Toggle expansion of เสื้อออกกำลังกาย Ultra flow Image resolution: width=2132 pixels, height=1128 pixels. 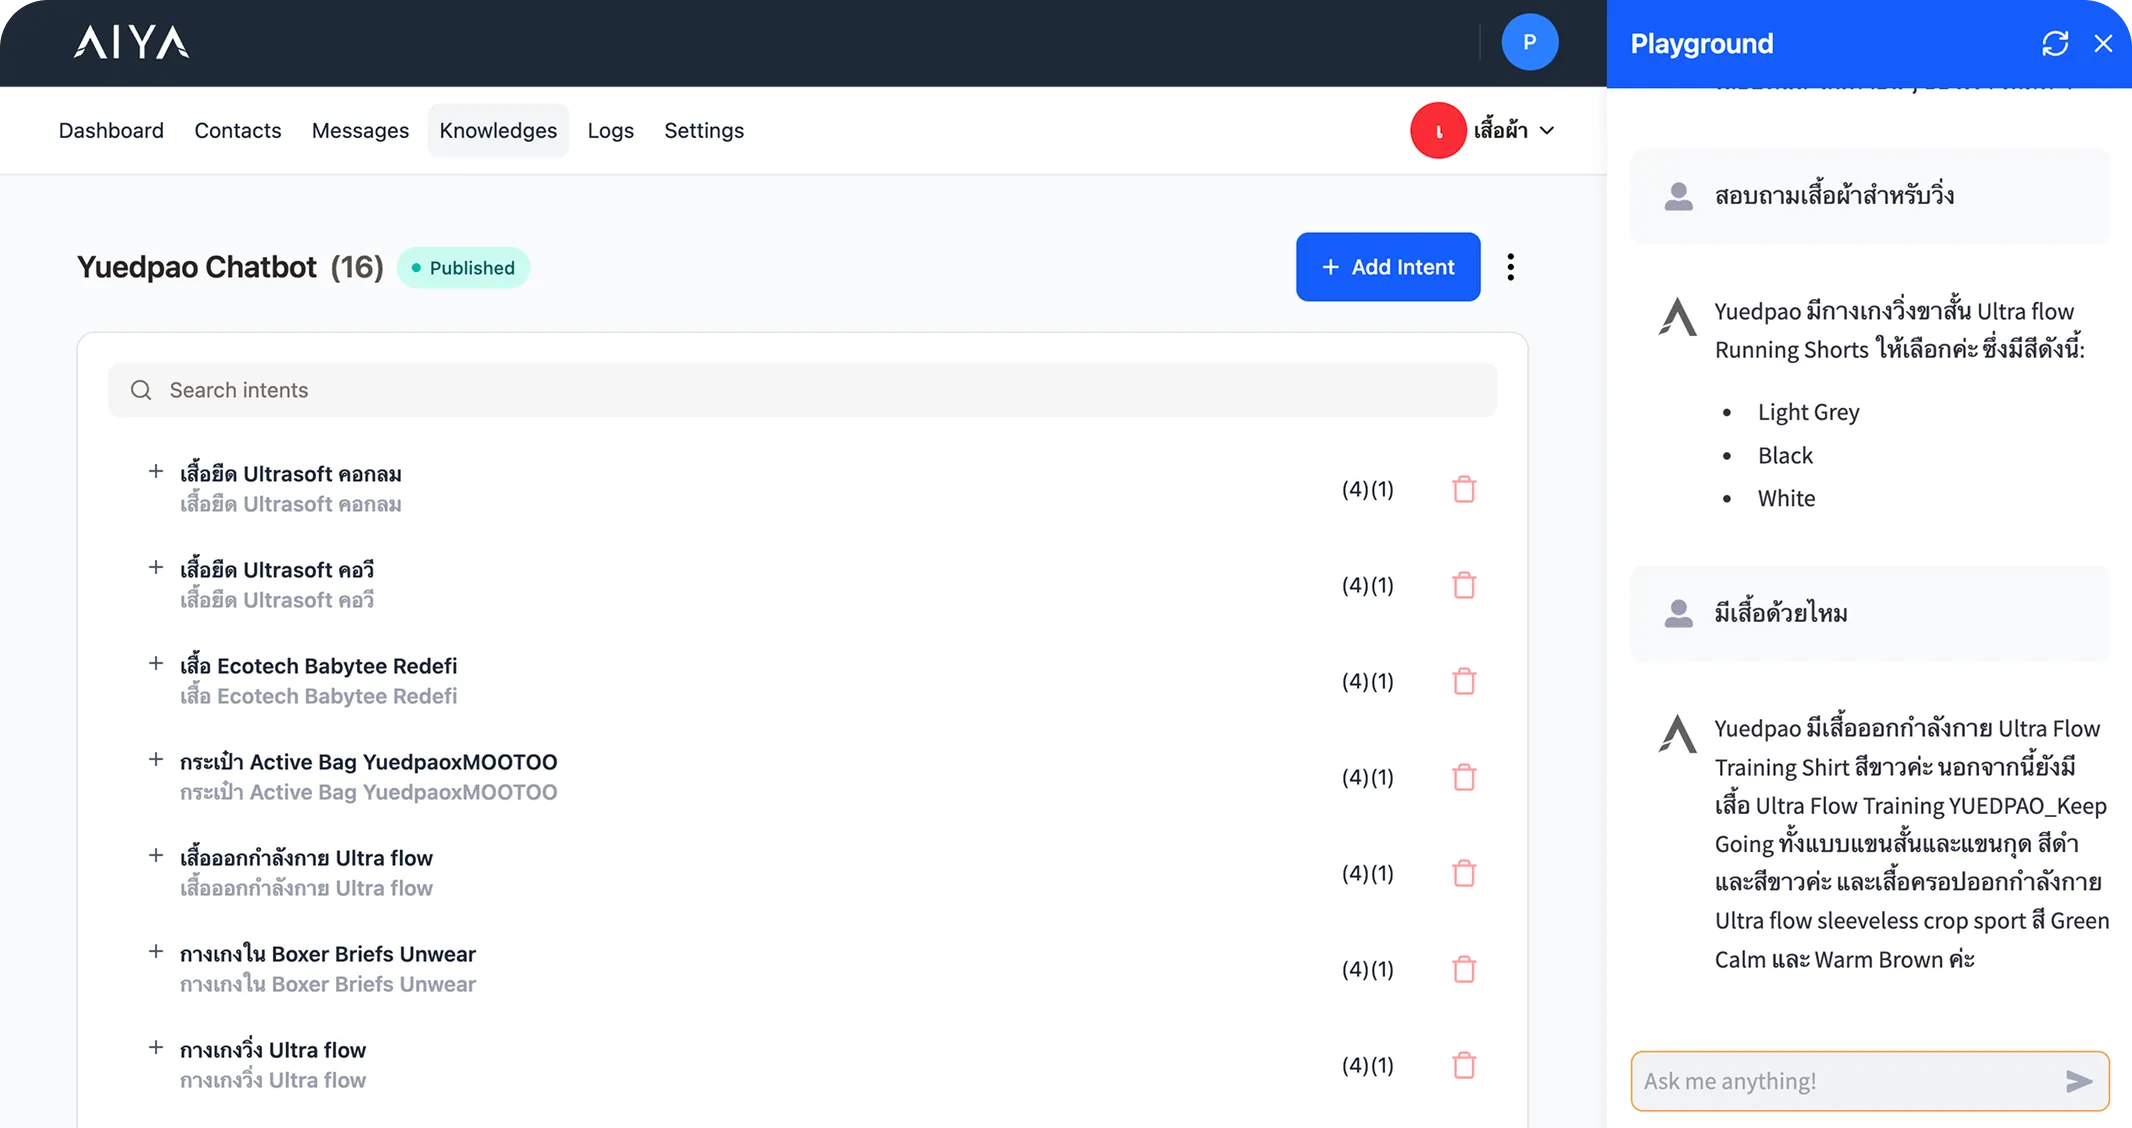pos(156,855)
